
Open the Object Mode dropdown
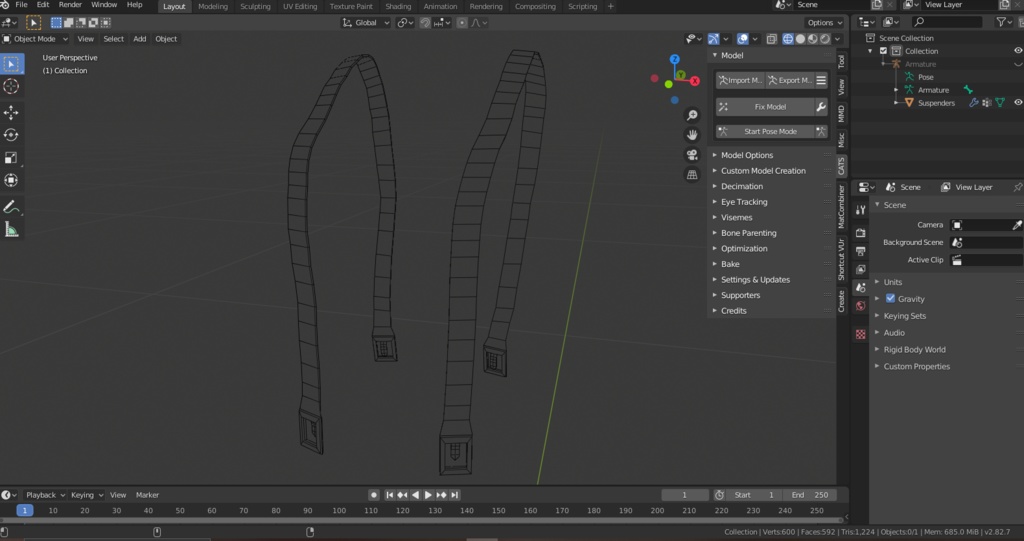click(36, 39)
